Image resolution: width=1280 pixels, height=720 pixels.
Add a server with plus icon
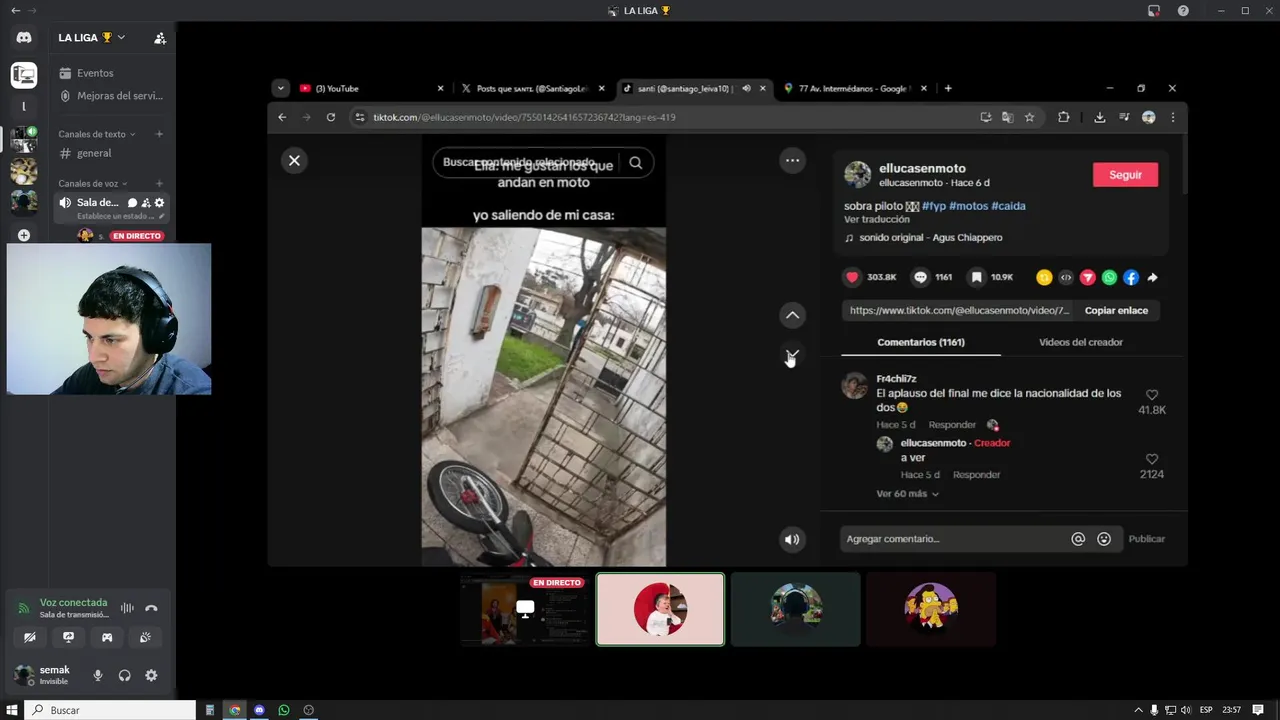(24, 235)
